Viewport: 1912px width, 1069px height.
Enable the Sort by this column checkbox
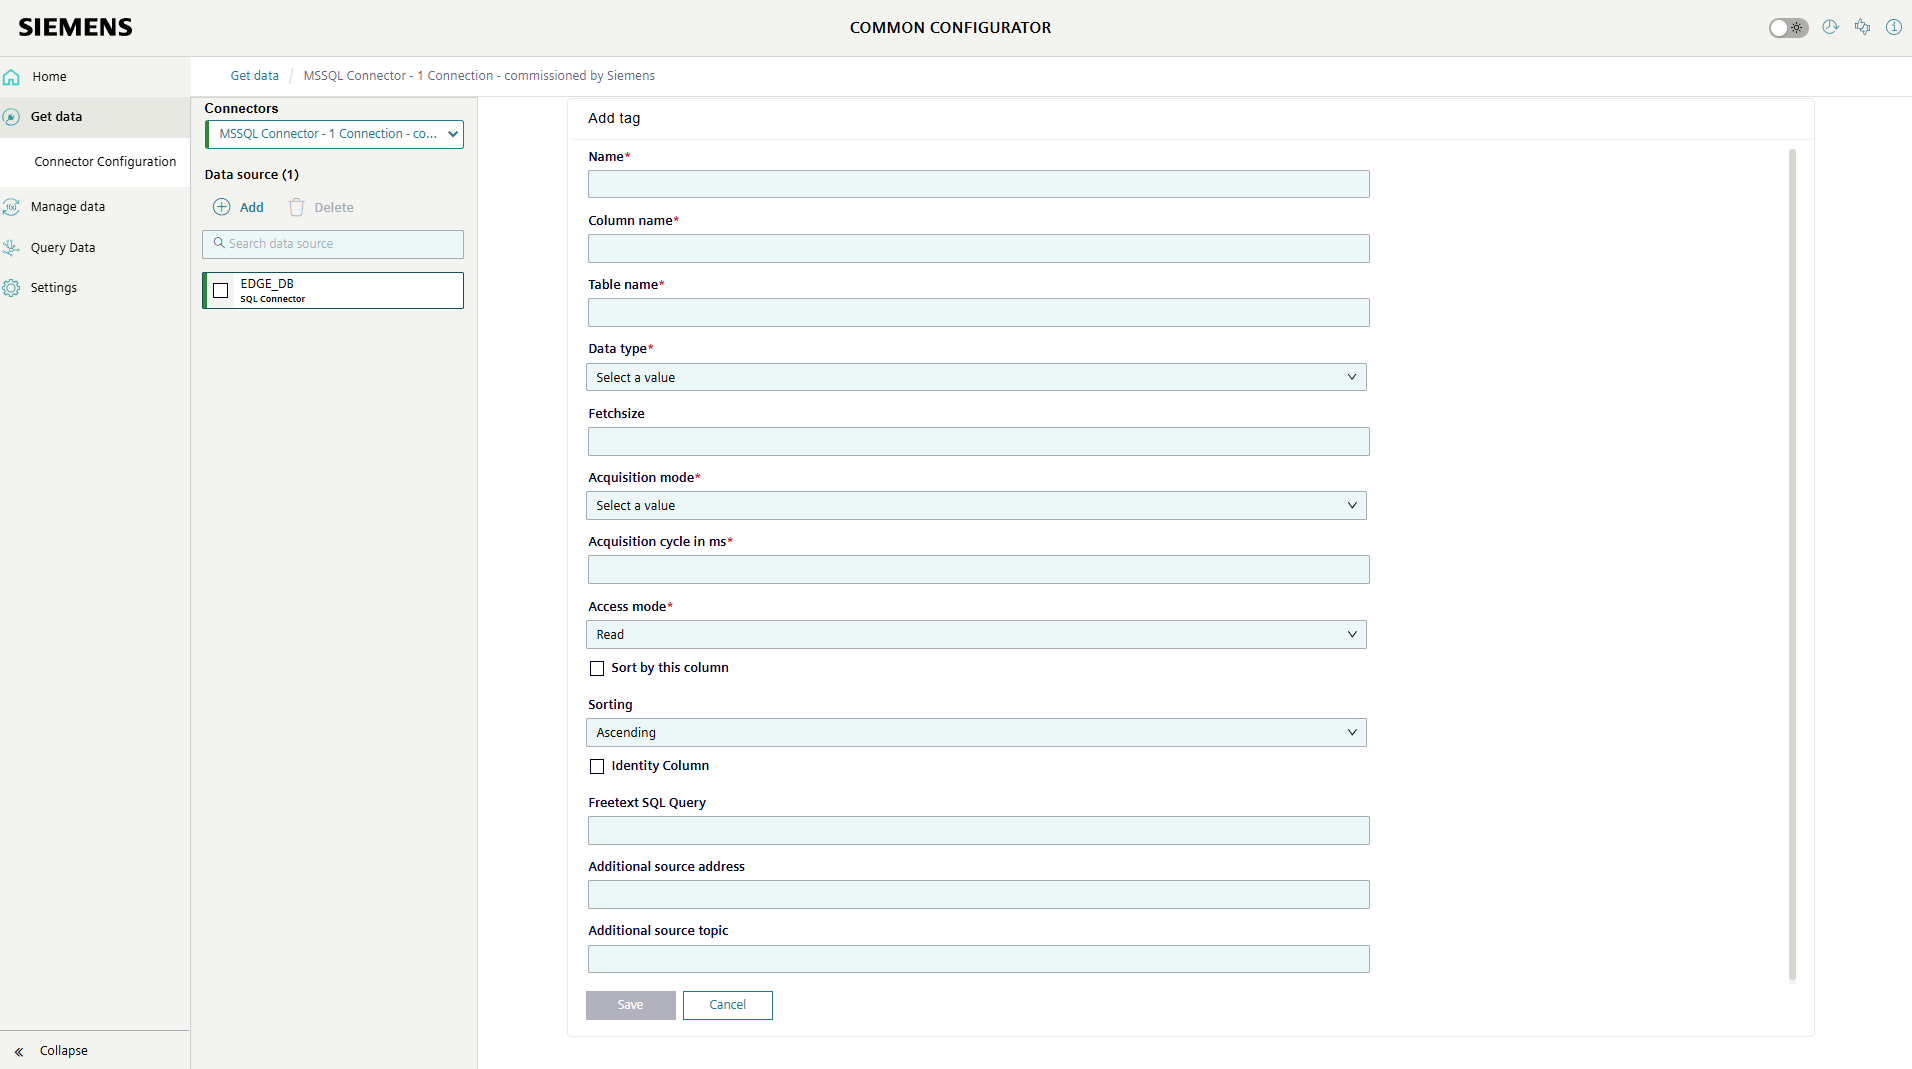point(597,669)
